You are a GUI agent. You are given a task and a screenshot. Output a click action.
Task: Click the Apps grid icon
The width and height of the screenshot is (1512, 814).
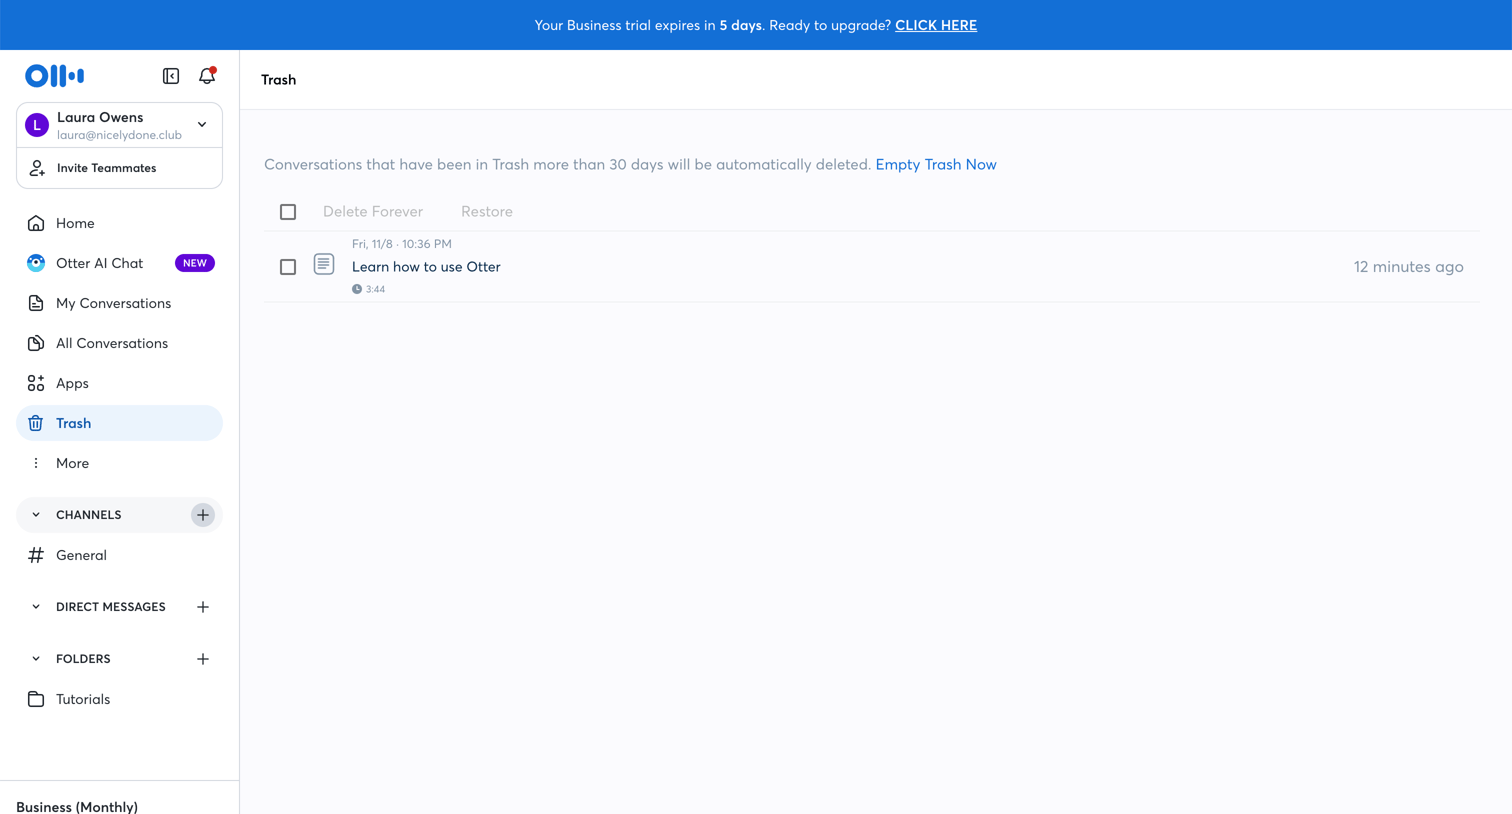pos(36,383)
